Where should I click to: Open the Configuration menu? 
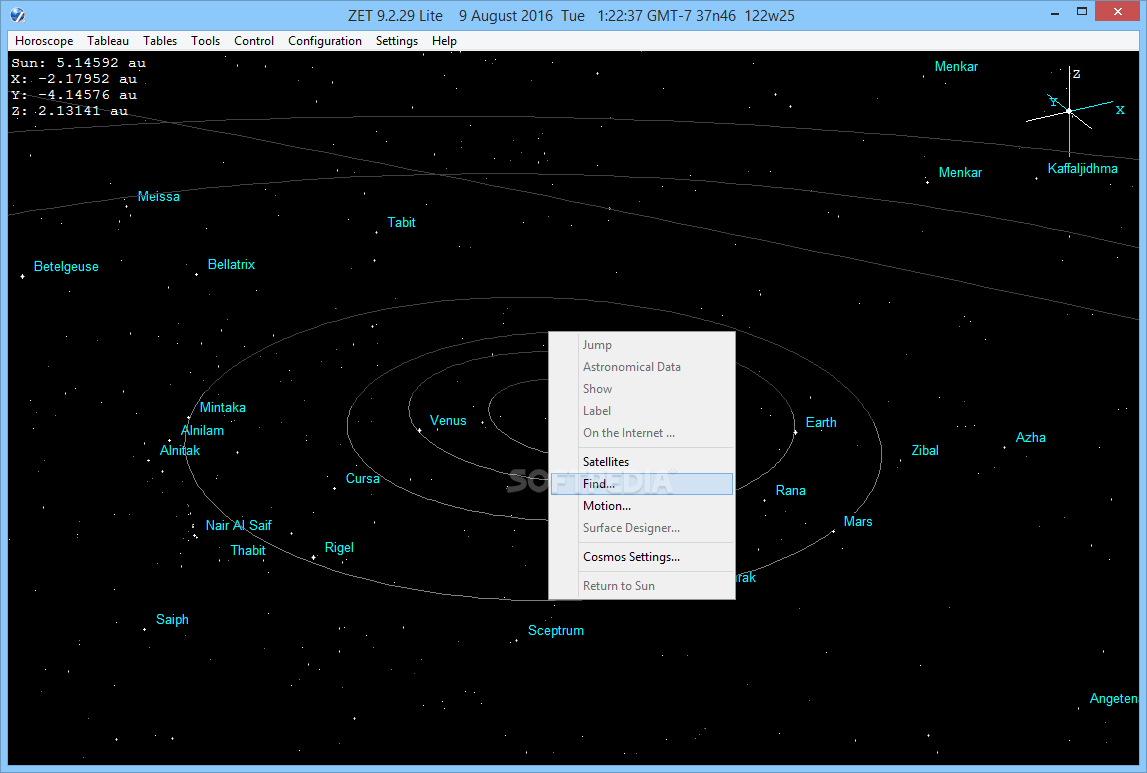[325, 41]
